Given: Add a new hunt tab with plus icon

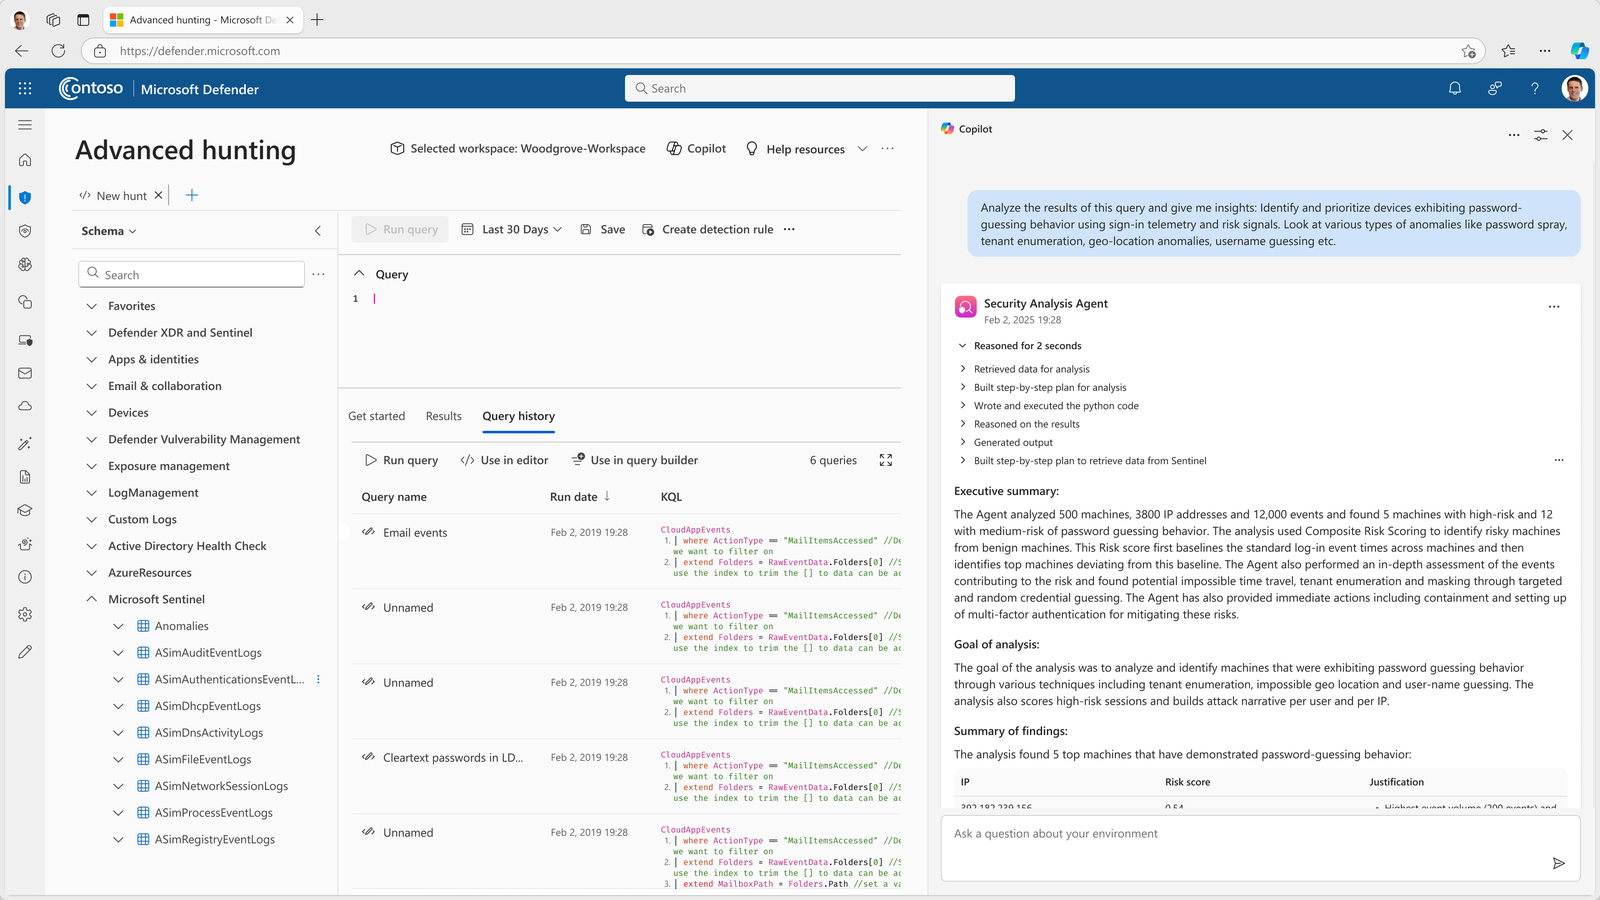Looking at the screenshot, I should click(x=192, y=195).
